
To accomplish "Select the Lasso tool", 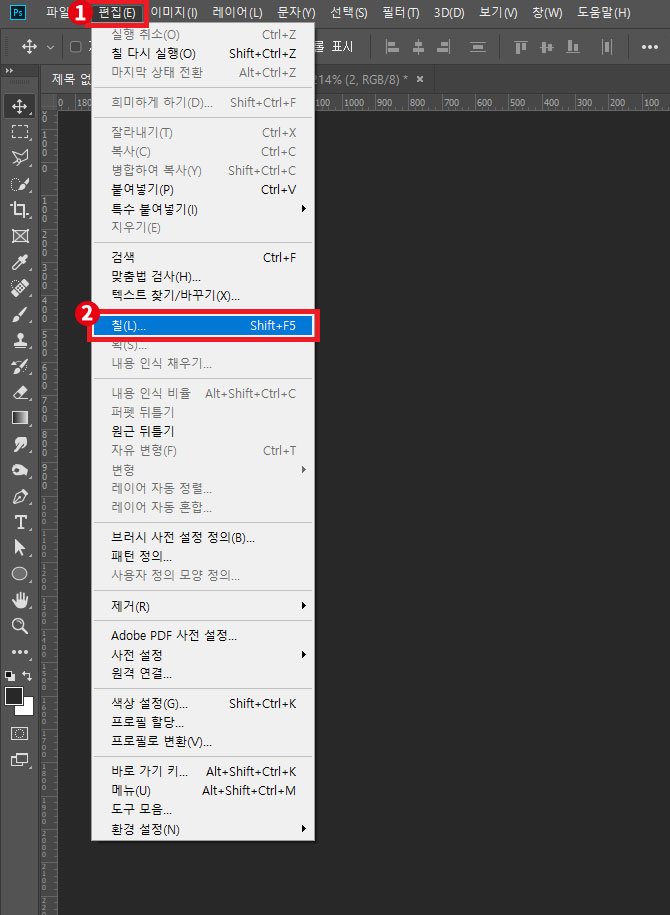I will pyautogui.click(x=19, y=157).
